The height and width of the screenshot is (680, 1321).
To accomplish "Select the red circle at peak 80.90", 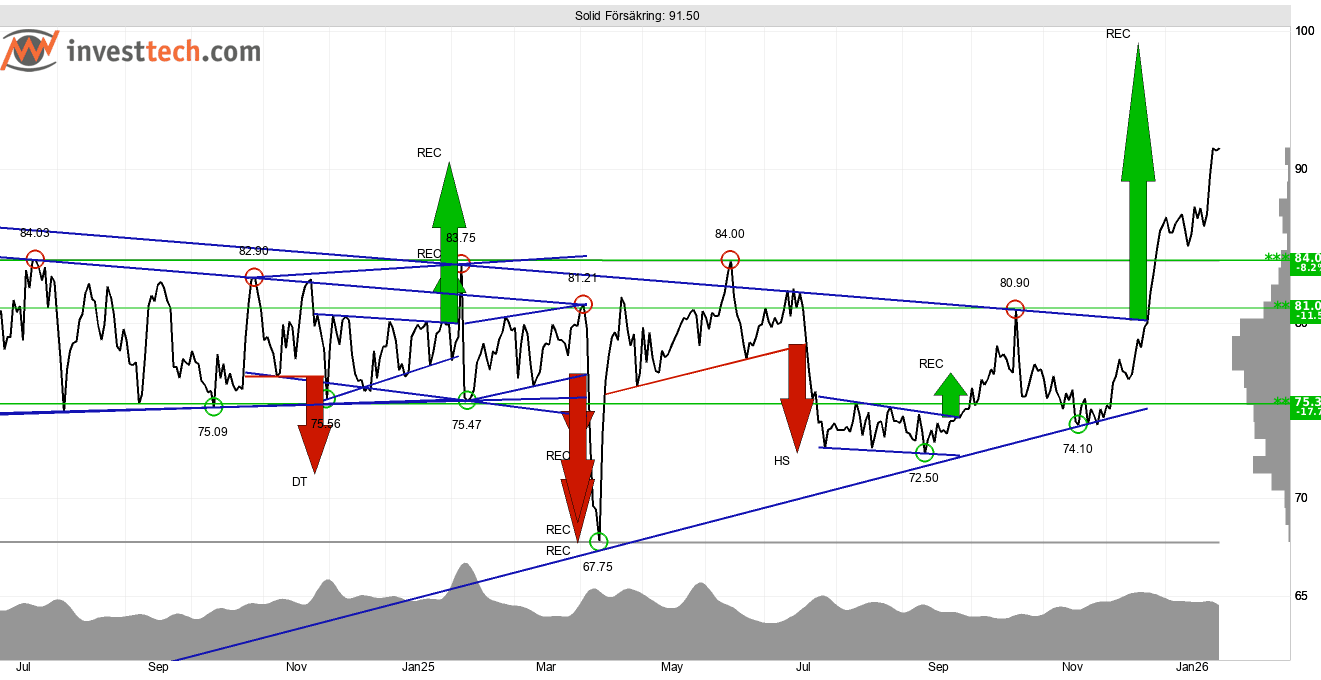I will click(x=1015, y=309).
